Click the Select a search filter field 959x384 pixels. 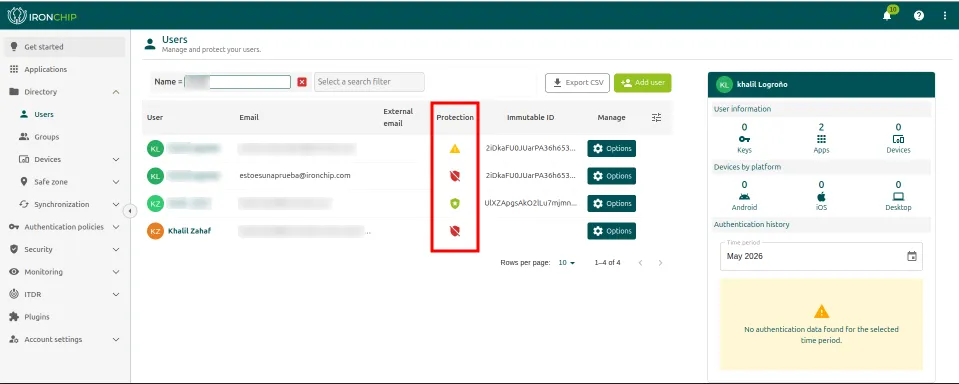[369, 82]
